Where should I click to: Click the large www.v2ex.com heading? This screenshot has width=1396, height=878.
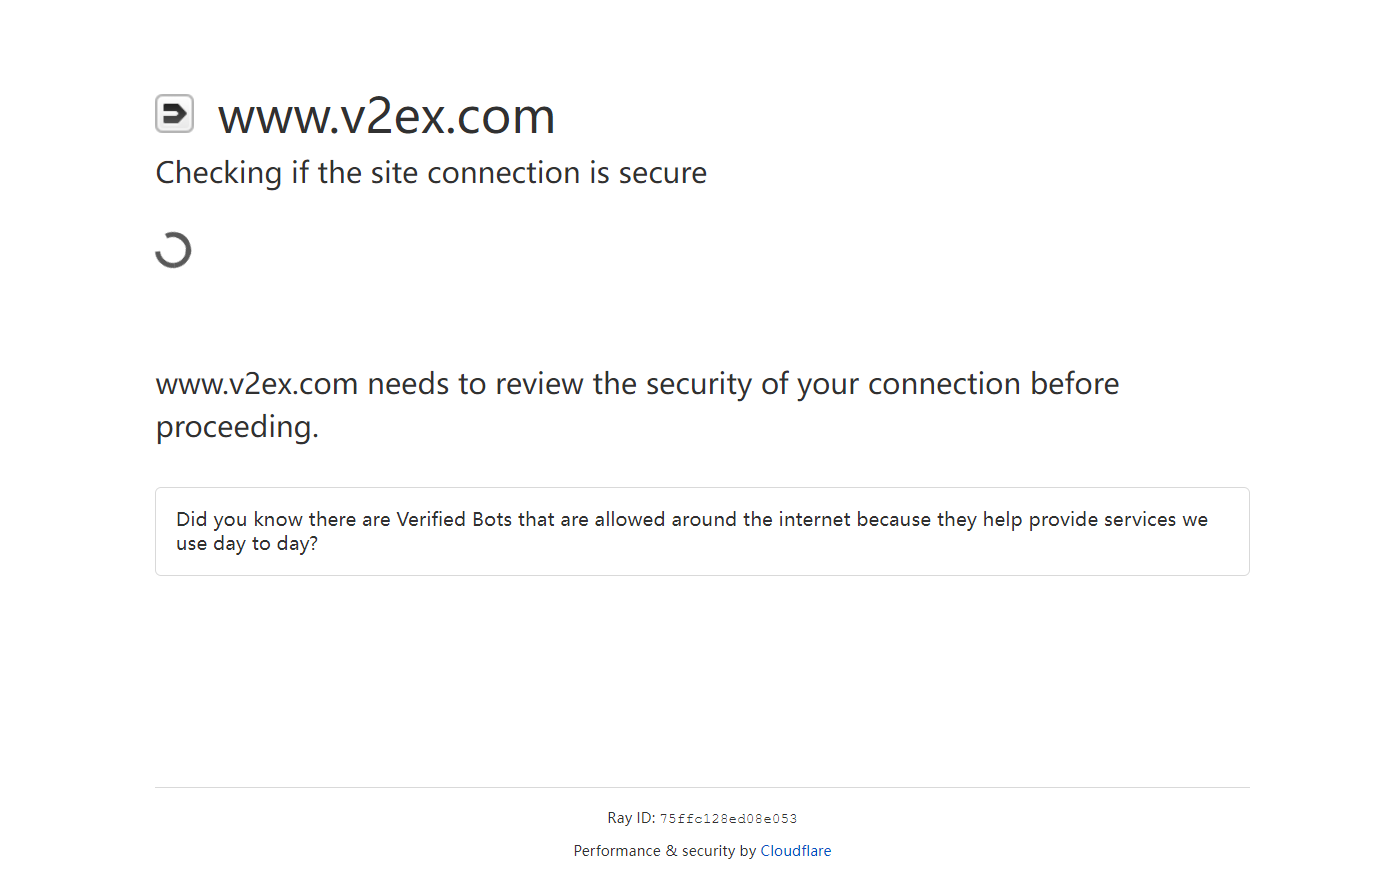[x=386, y=116]
